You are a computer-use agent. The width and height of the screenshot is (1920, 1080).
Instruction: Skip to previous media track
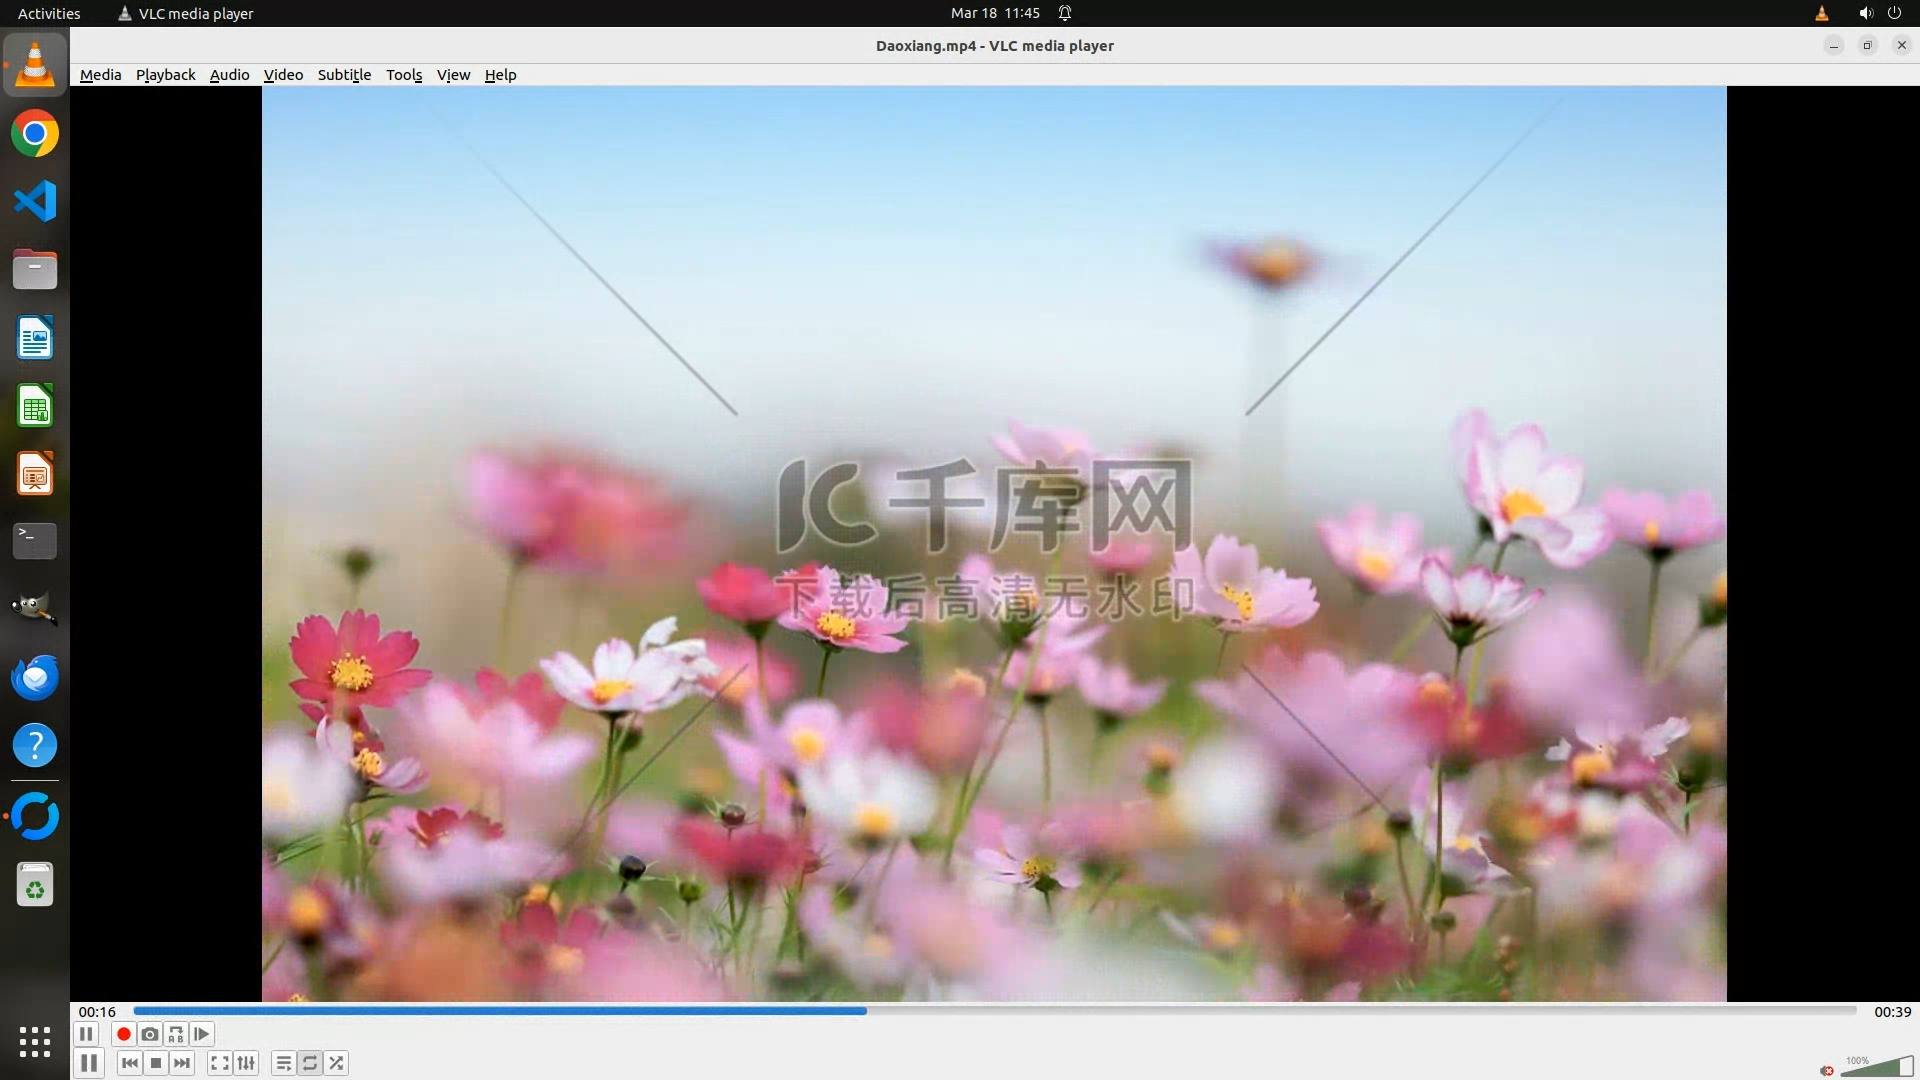(x=130, y=1063)
